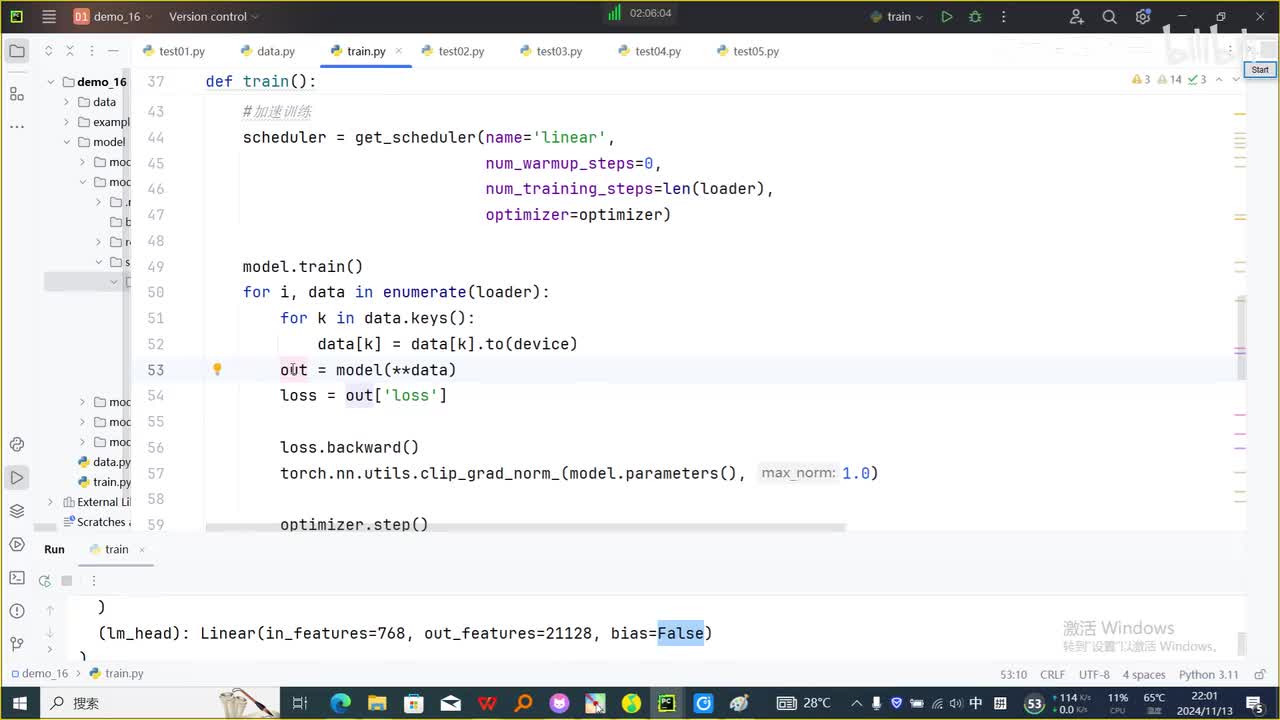
Task: Close the train Run tab
Action: click(x=142, y=549)
